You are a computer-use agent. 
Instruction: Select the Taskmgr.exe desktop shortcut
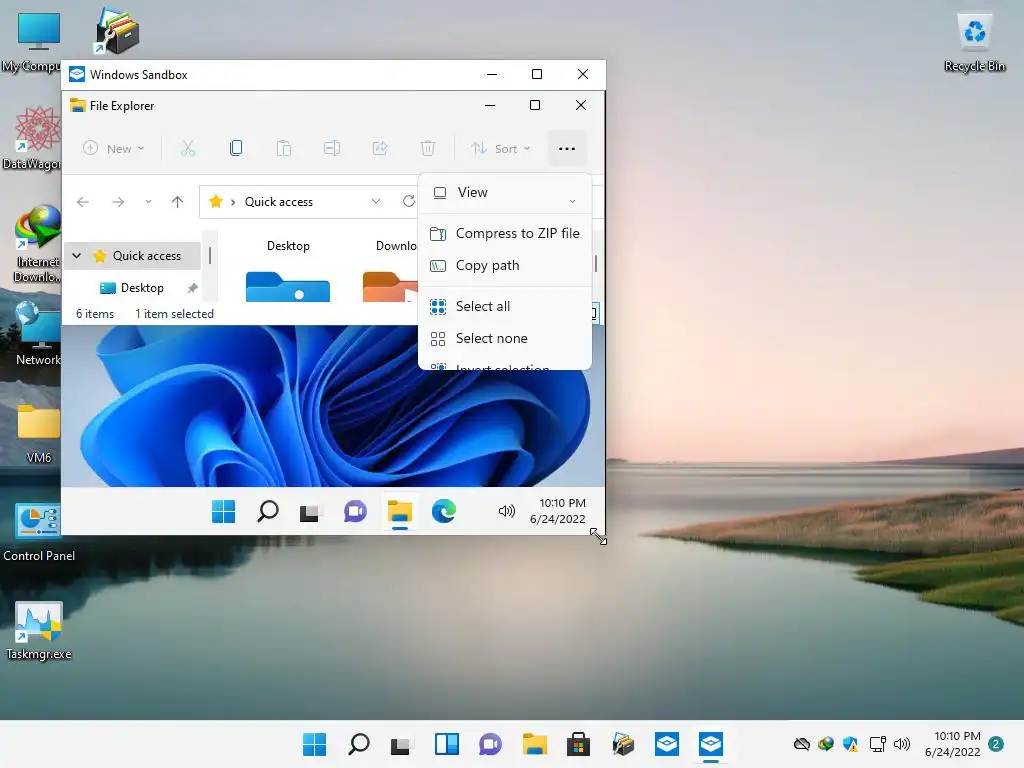tap(39, 630)
